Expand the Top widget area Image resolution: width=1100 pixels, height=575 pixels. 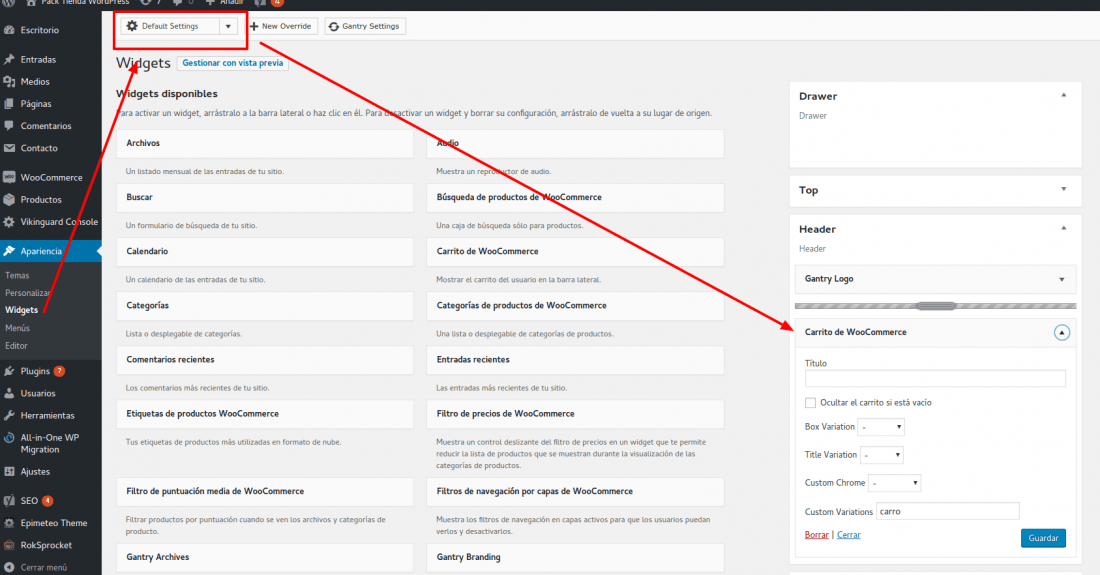1064,189
